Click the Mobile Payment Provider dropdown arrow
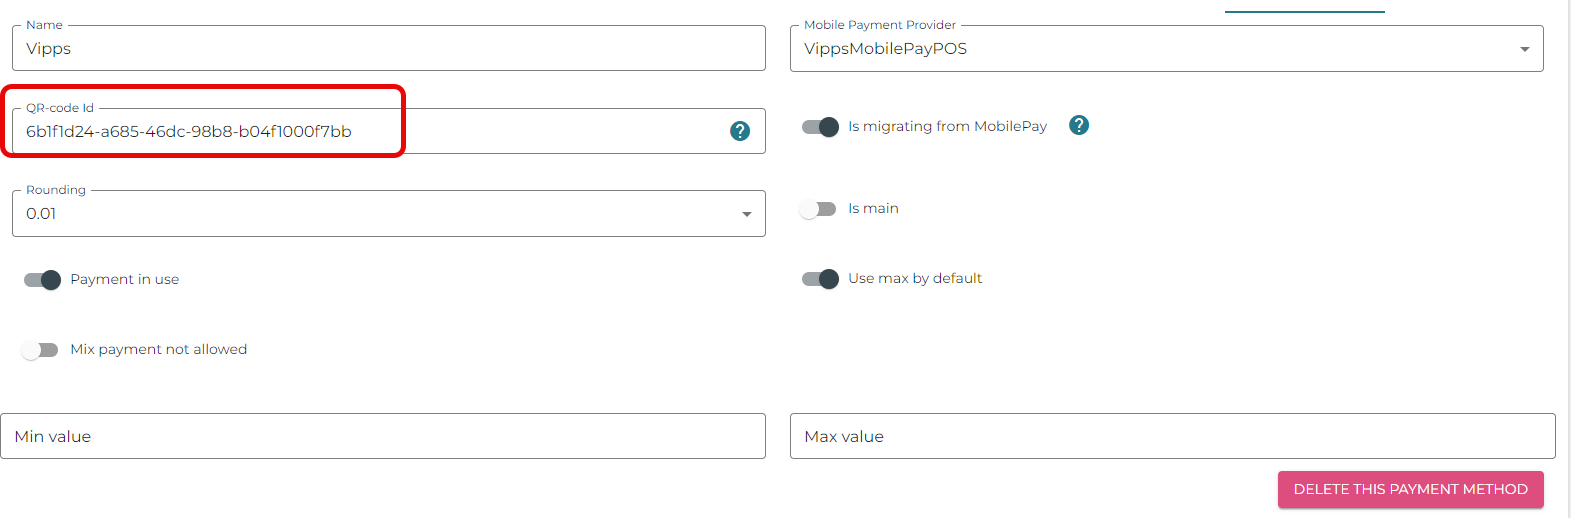The width and height of the screenshot is (1571, 518). pos(1524,49)
